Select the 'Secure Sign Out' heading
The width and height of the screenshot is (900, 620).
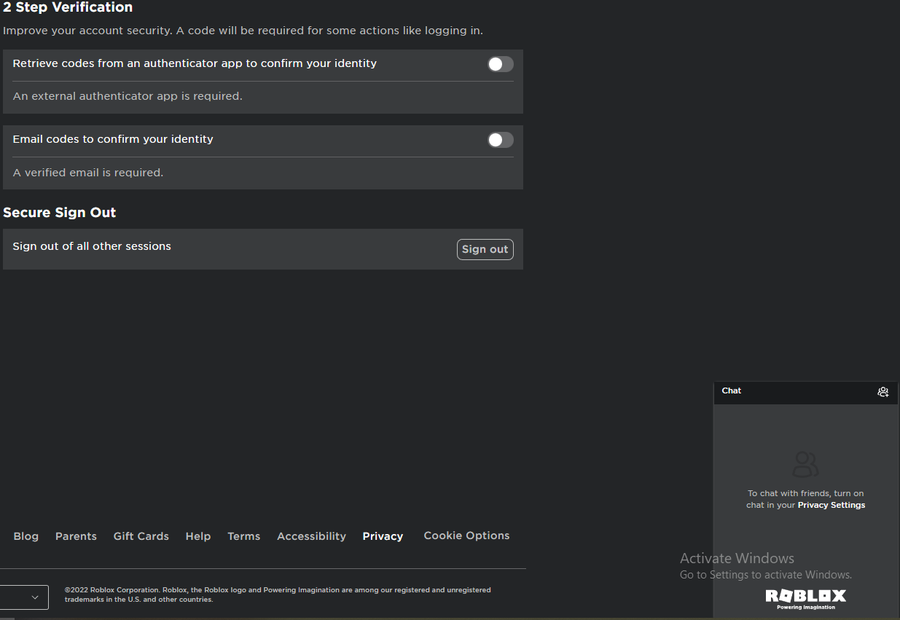(x=60, y=213)
